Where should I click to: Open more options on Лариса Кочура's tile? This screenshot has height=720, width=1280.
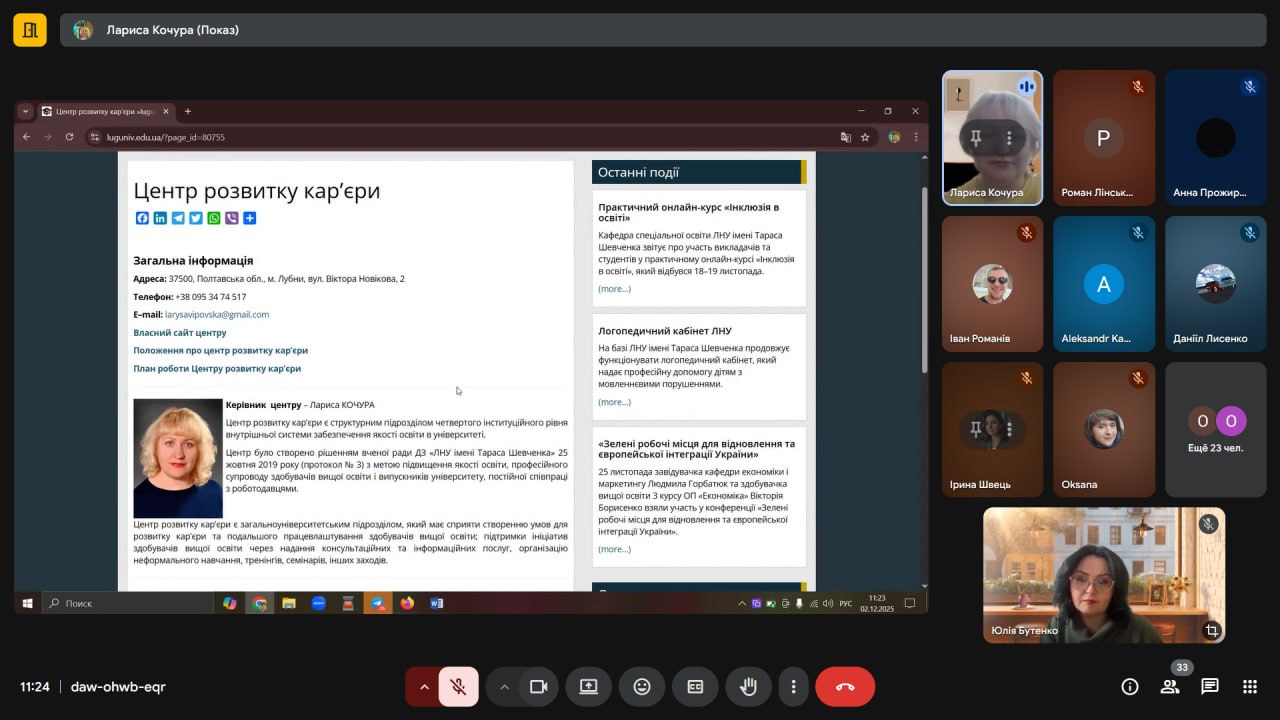point(1009,138)
